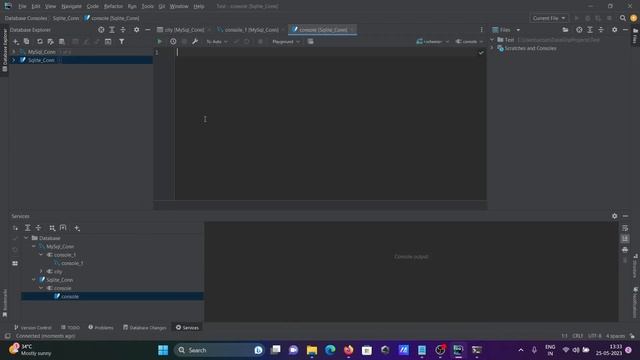Add new data source plus icon

pos(16,42)
